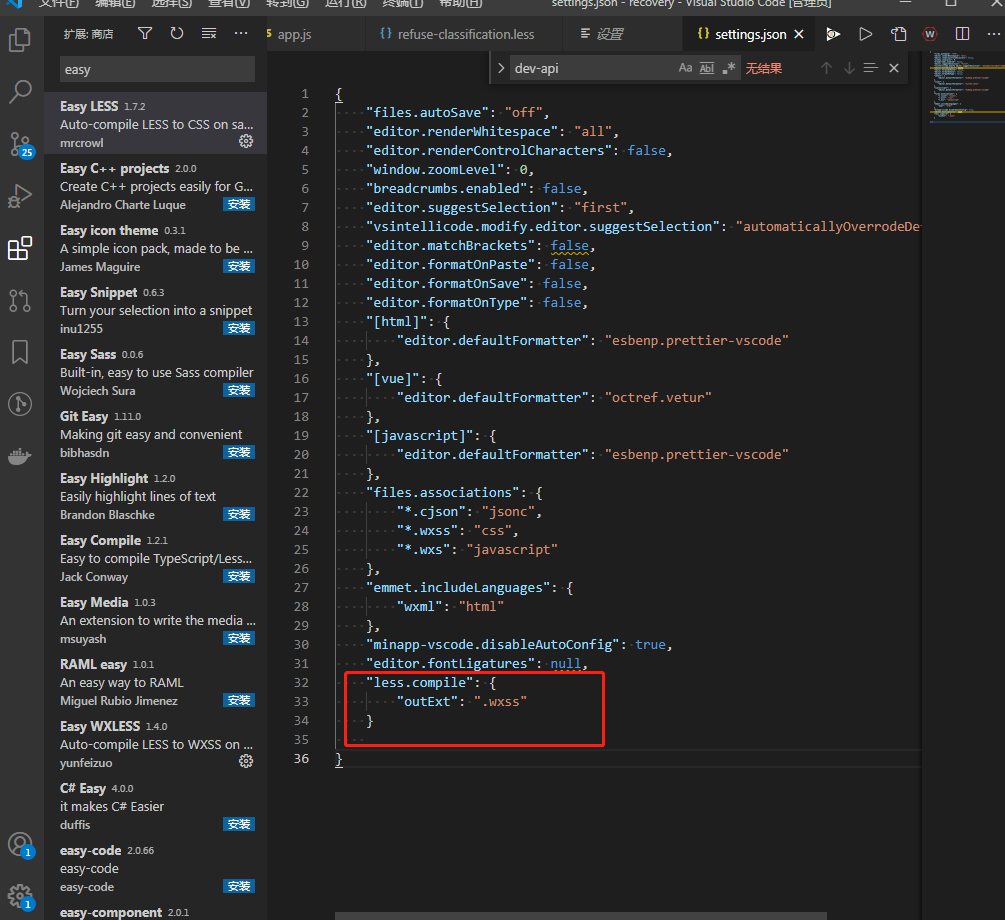The height and width of the screenshot is (920, 1005).
Task: Open the Bookmarks view in activity bar
Action: pyautogui.click(x=20, y=352)
